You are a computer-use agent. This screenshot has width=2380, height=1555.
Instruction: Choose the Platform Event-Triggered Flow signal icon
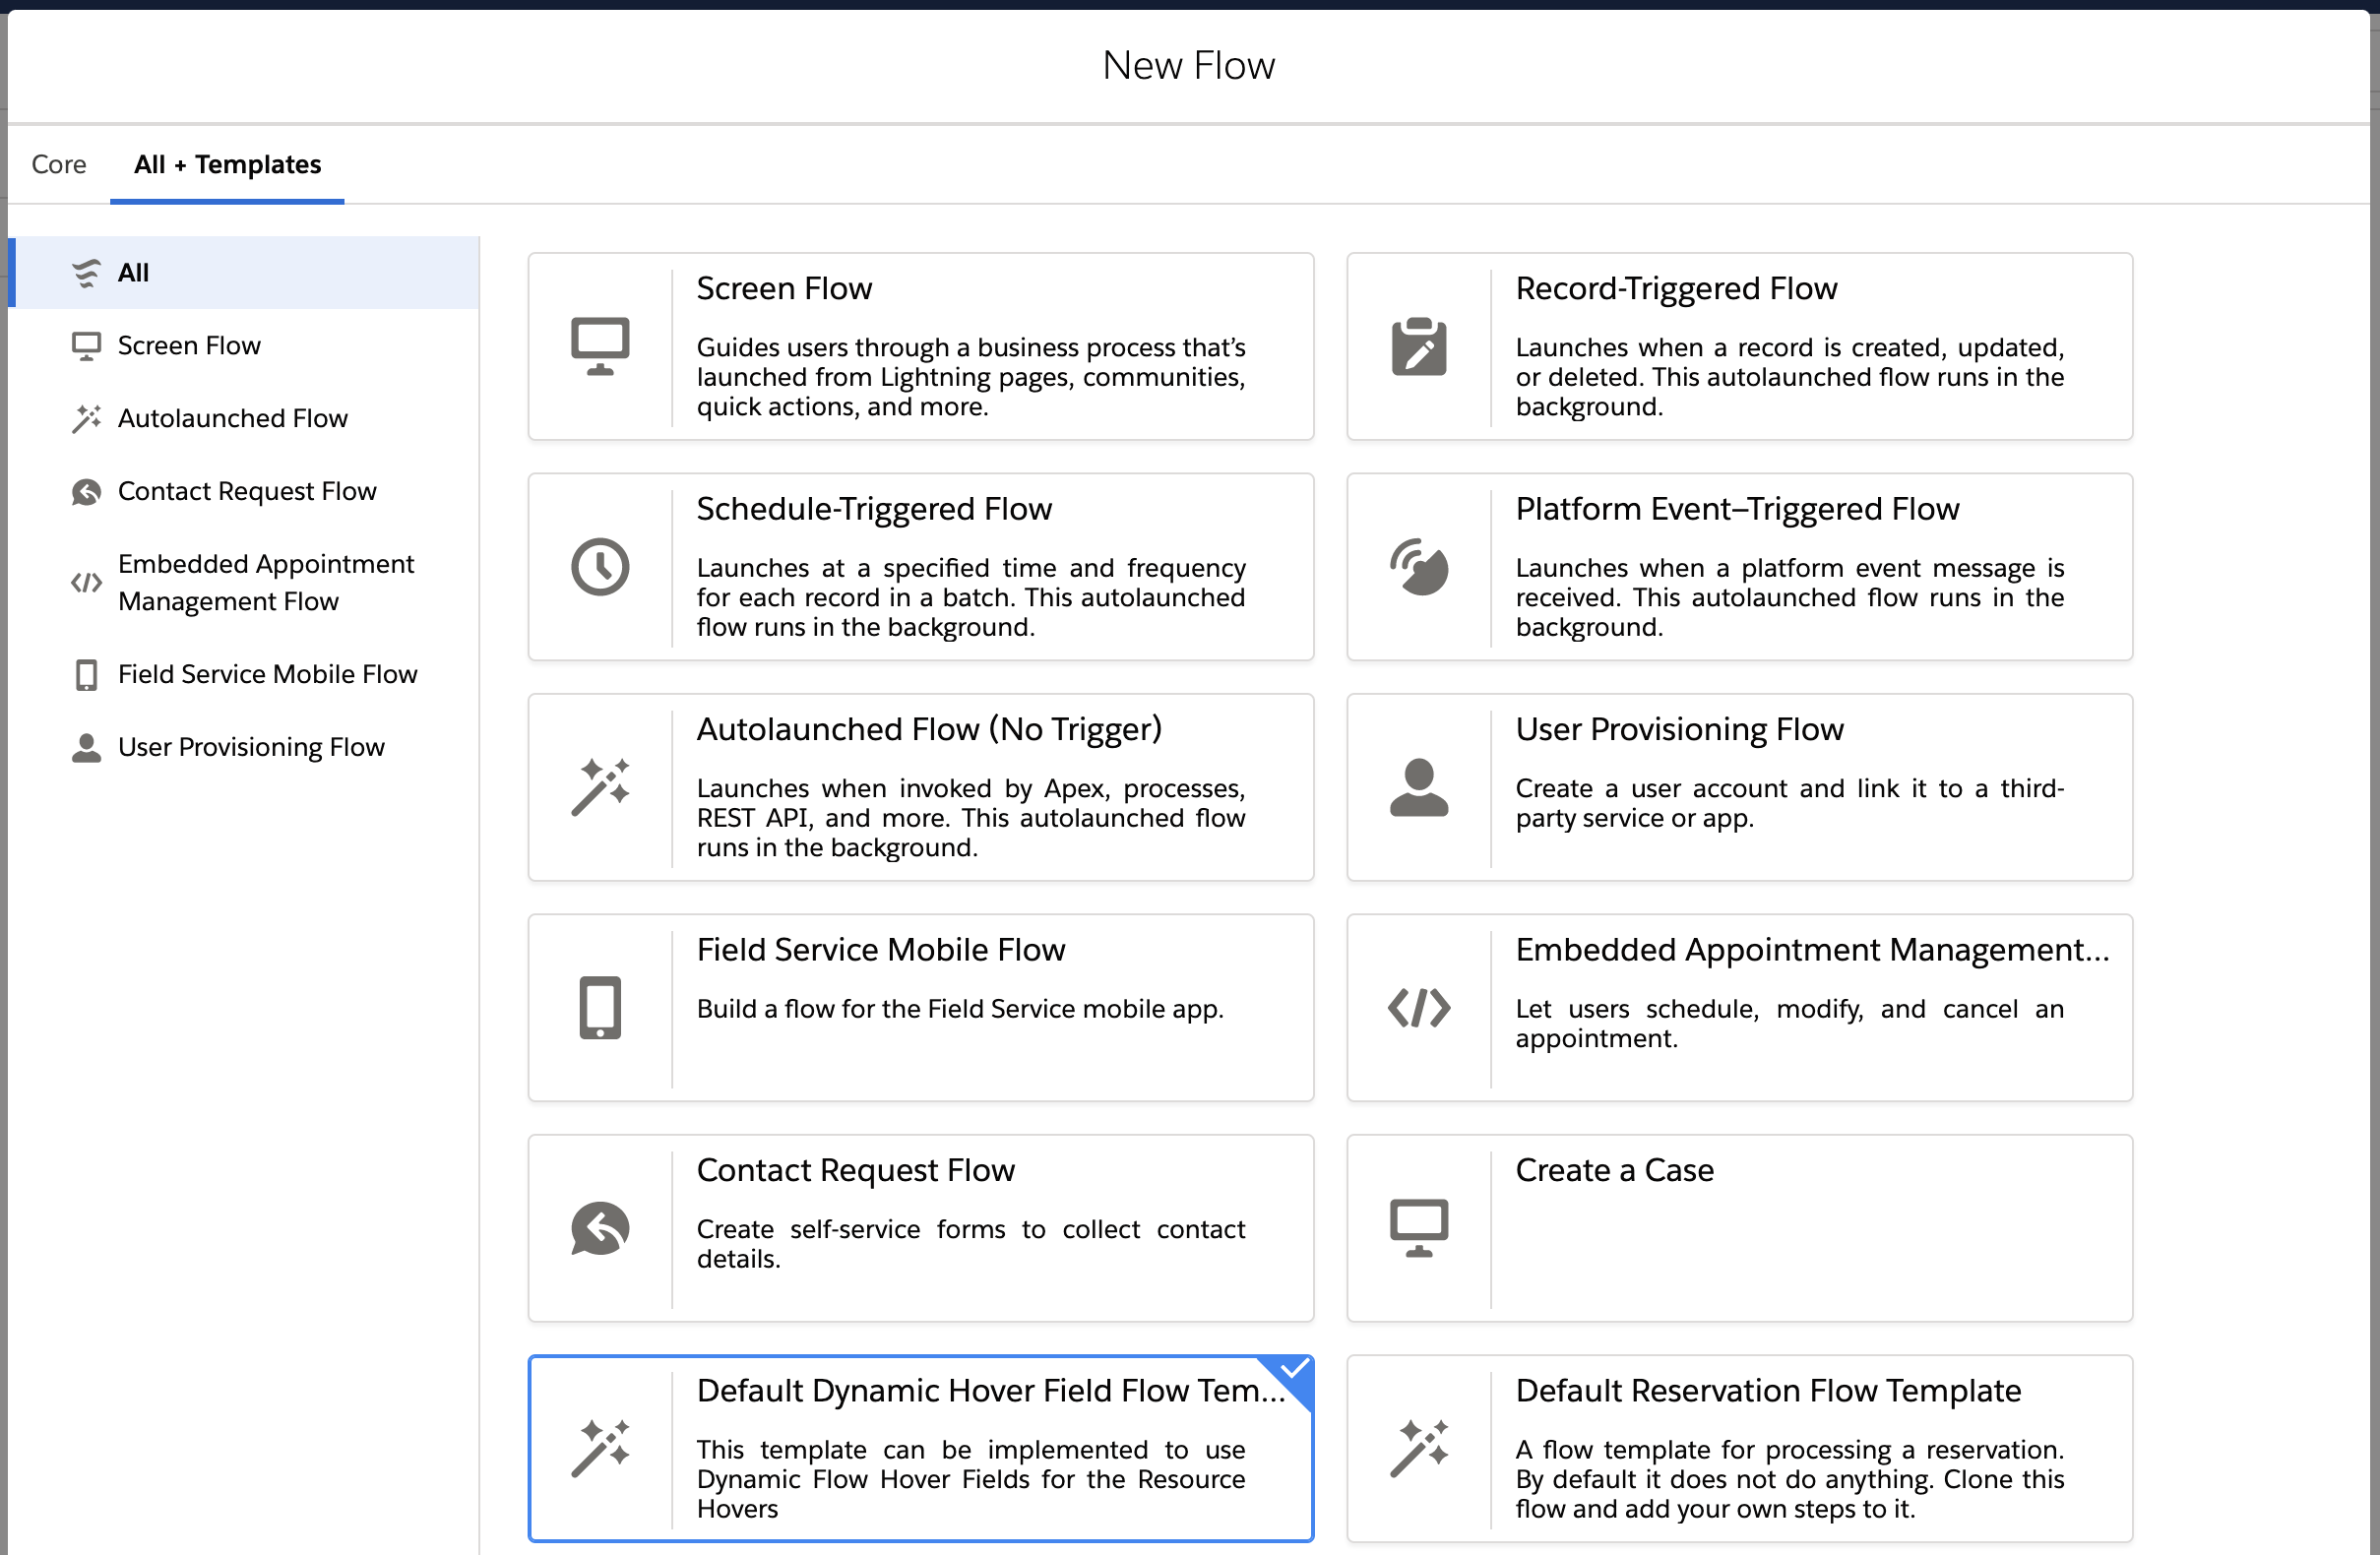[x=1418, y=567]
